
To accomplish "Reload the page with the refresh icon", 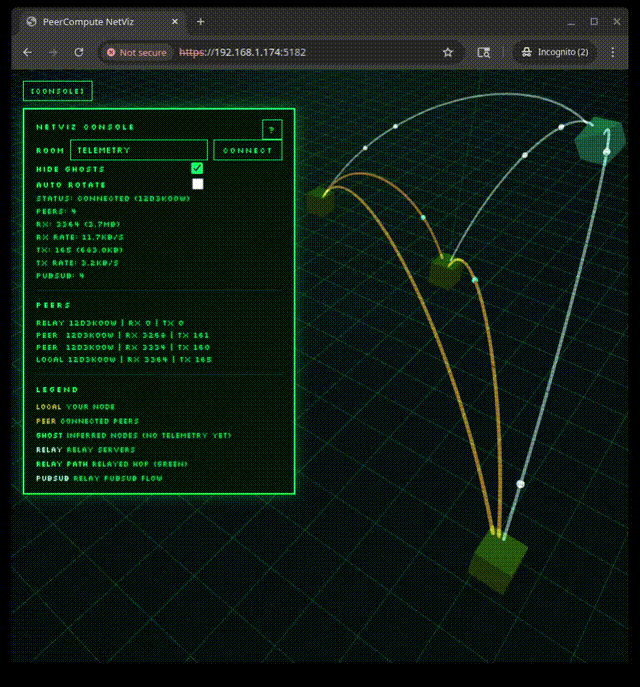I will [x=79, y=53].
